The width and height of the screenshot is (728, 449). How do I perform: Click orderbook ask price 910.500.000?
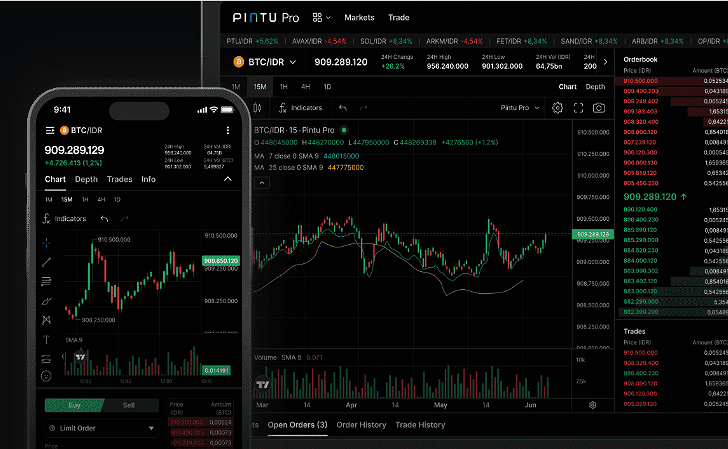(x=640, y=81)
